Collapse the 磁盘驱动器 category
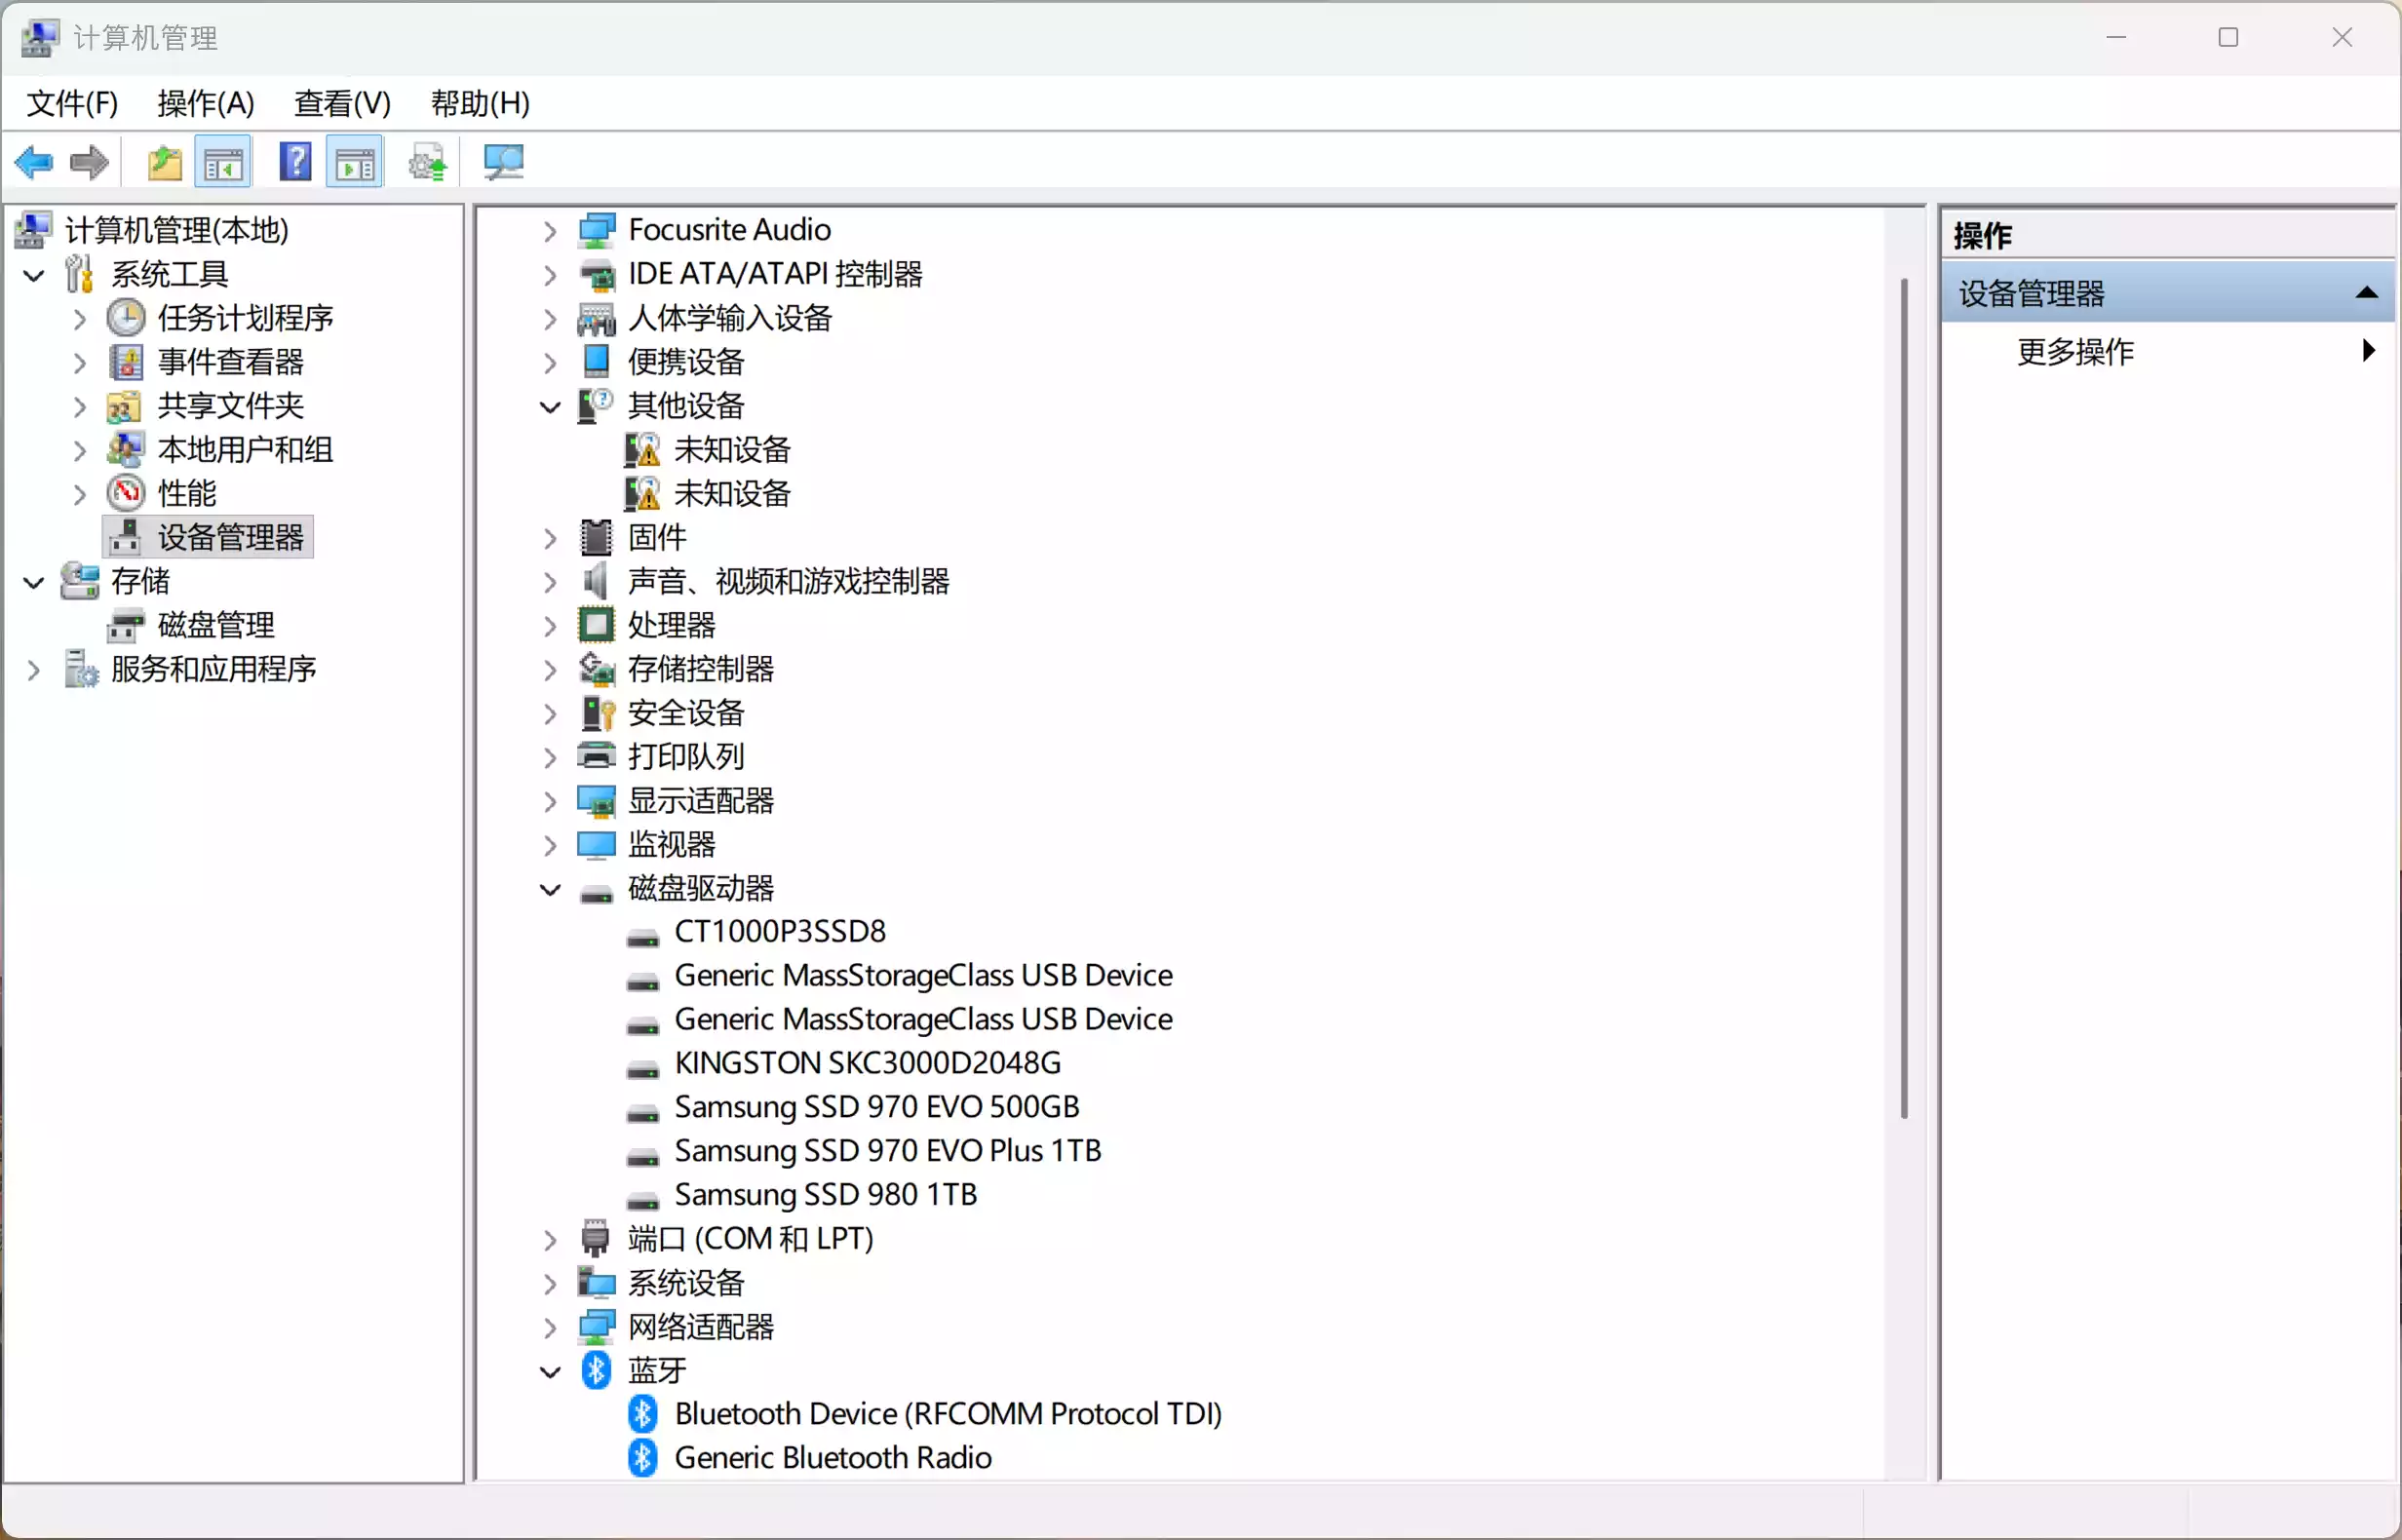The width and height of the screenshot is (2402, 1540). [x=550, y=889]
